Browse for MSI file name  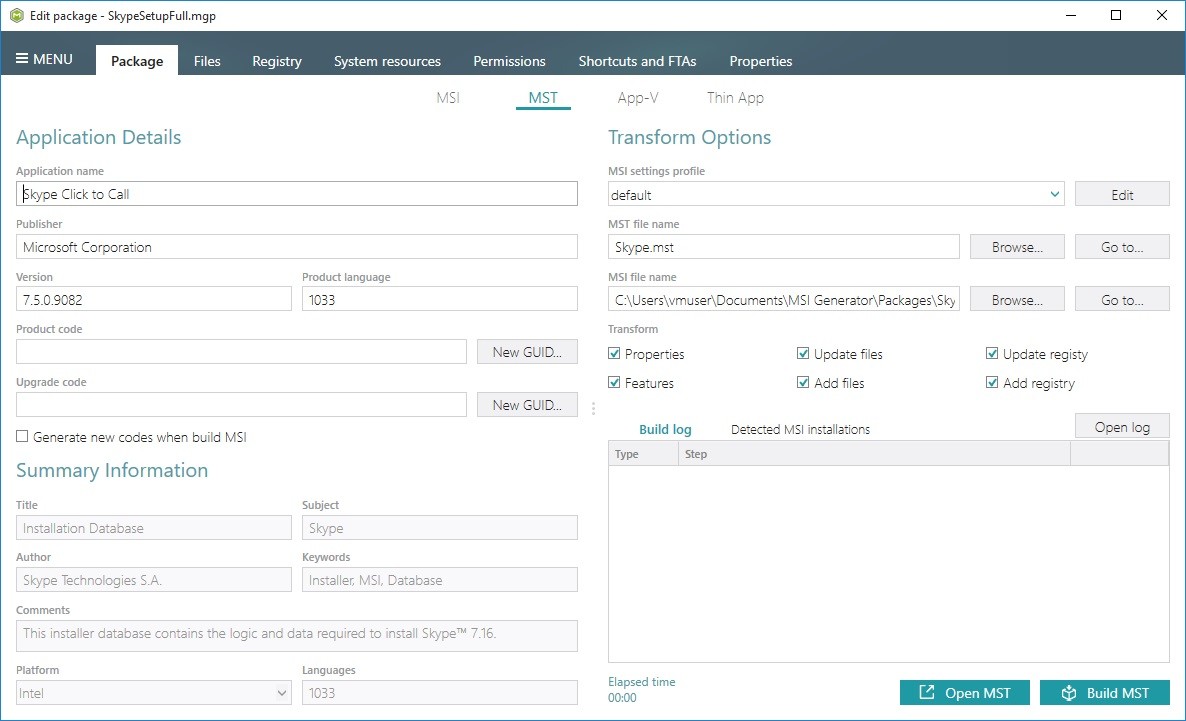1017,300
